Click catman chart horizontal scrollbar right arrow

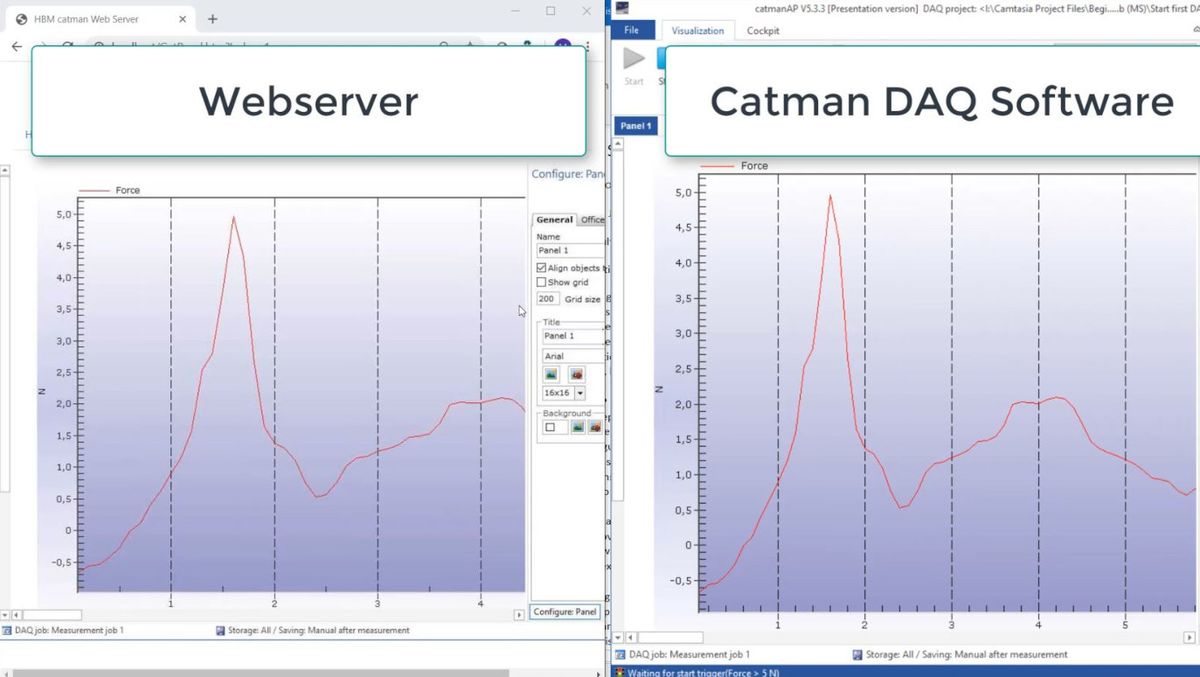click(x=1189, y=637)
